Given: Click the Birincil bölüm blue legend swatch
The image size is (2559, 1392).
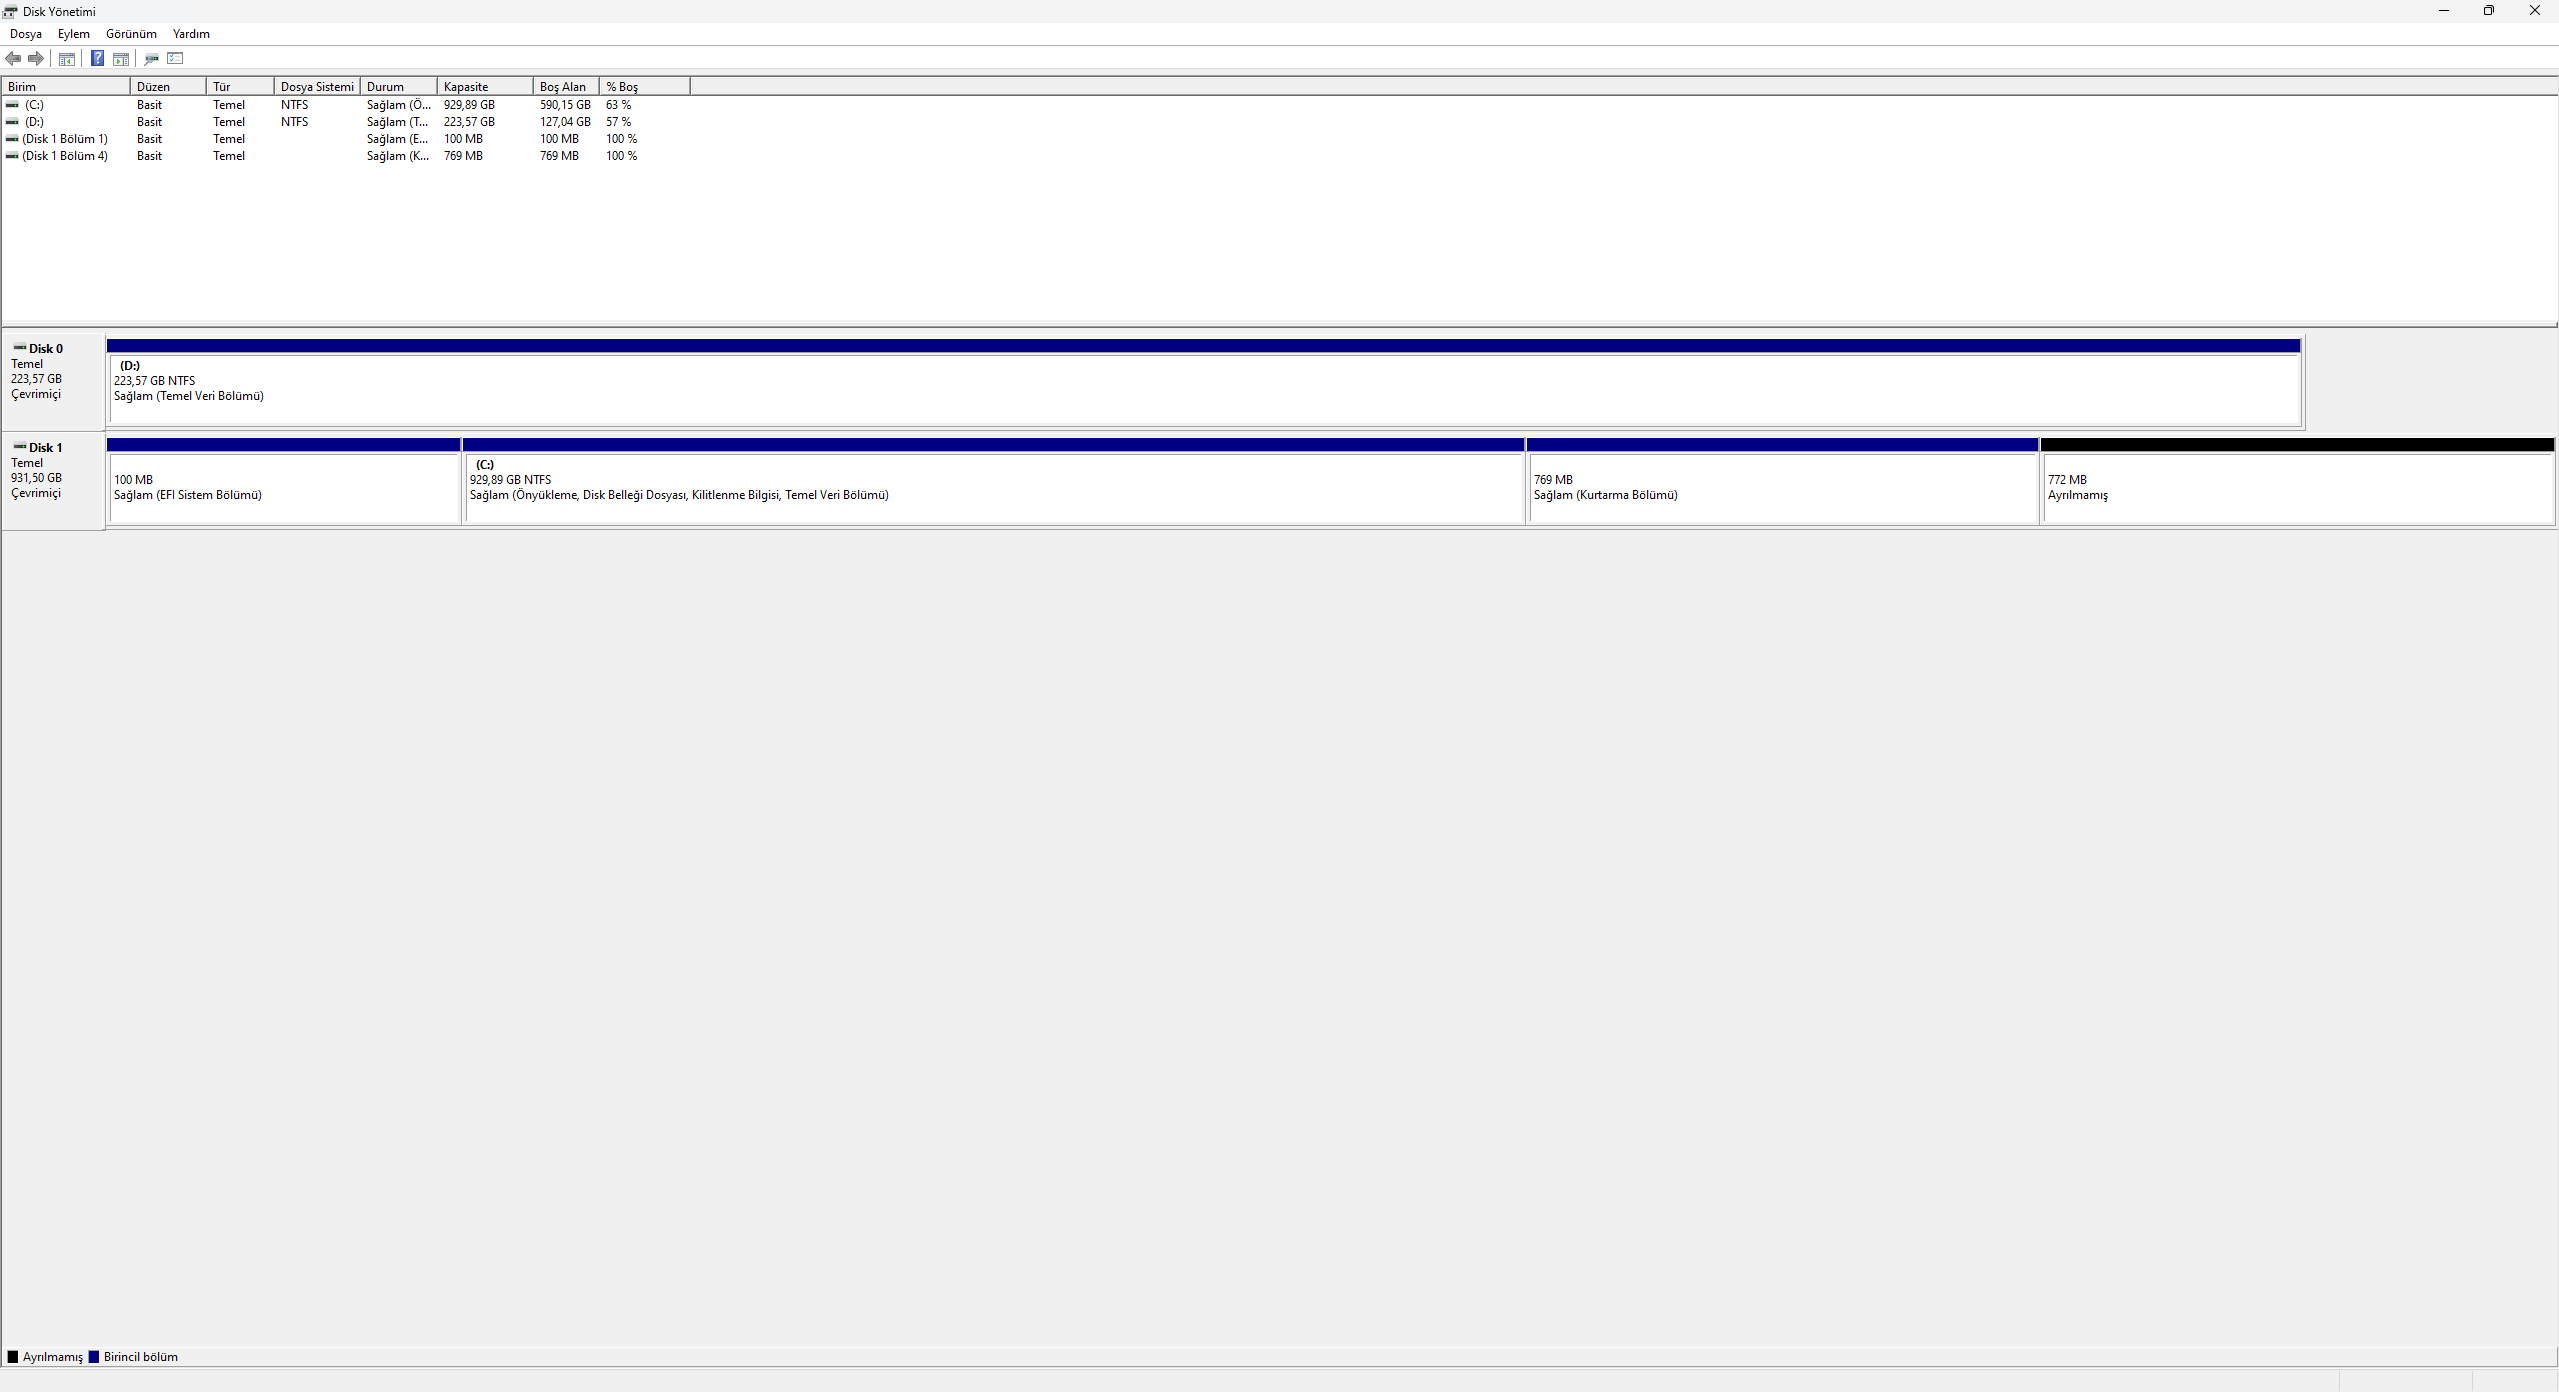Looking at the screenshot, I should pos(94,1357).
